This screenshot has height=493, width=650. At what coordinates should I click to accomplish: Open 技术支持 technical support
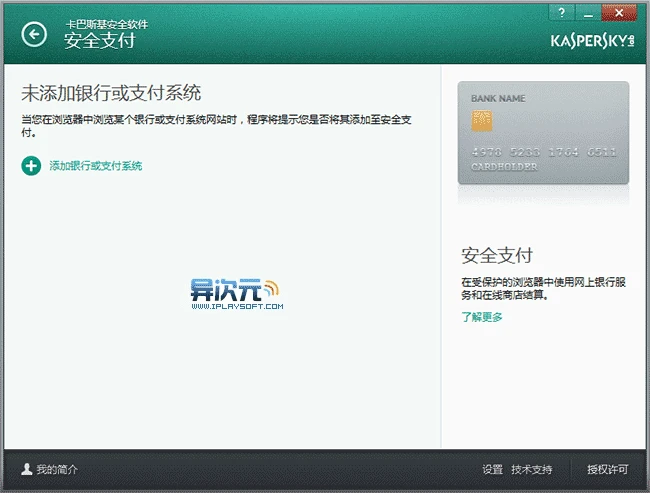coord(531,469)
